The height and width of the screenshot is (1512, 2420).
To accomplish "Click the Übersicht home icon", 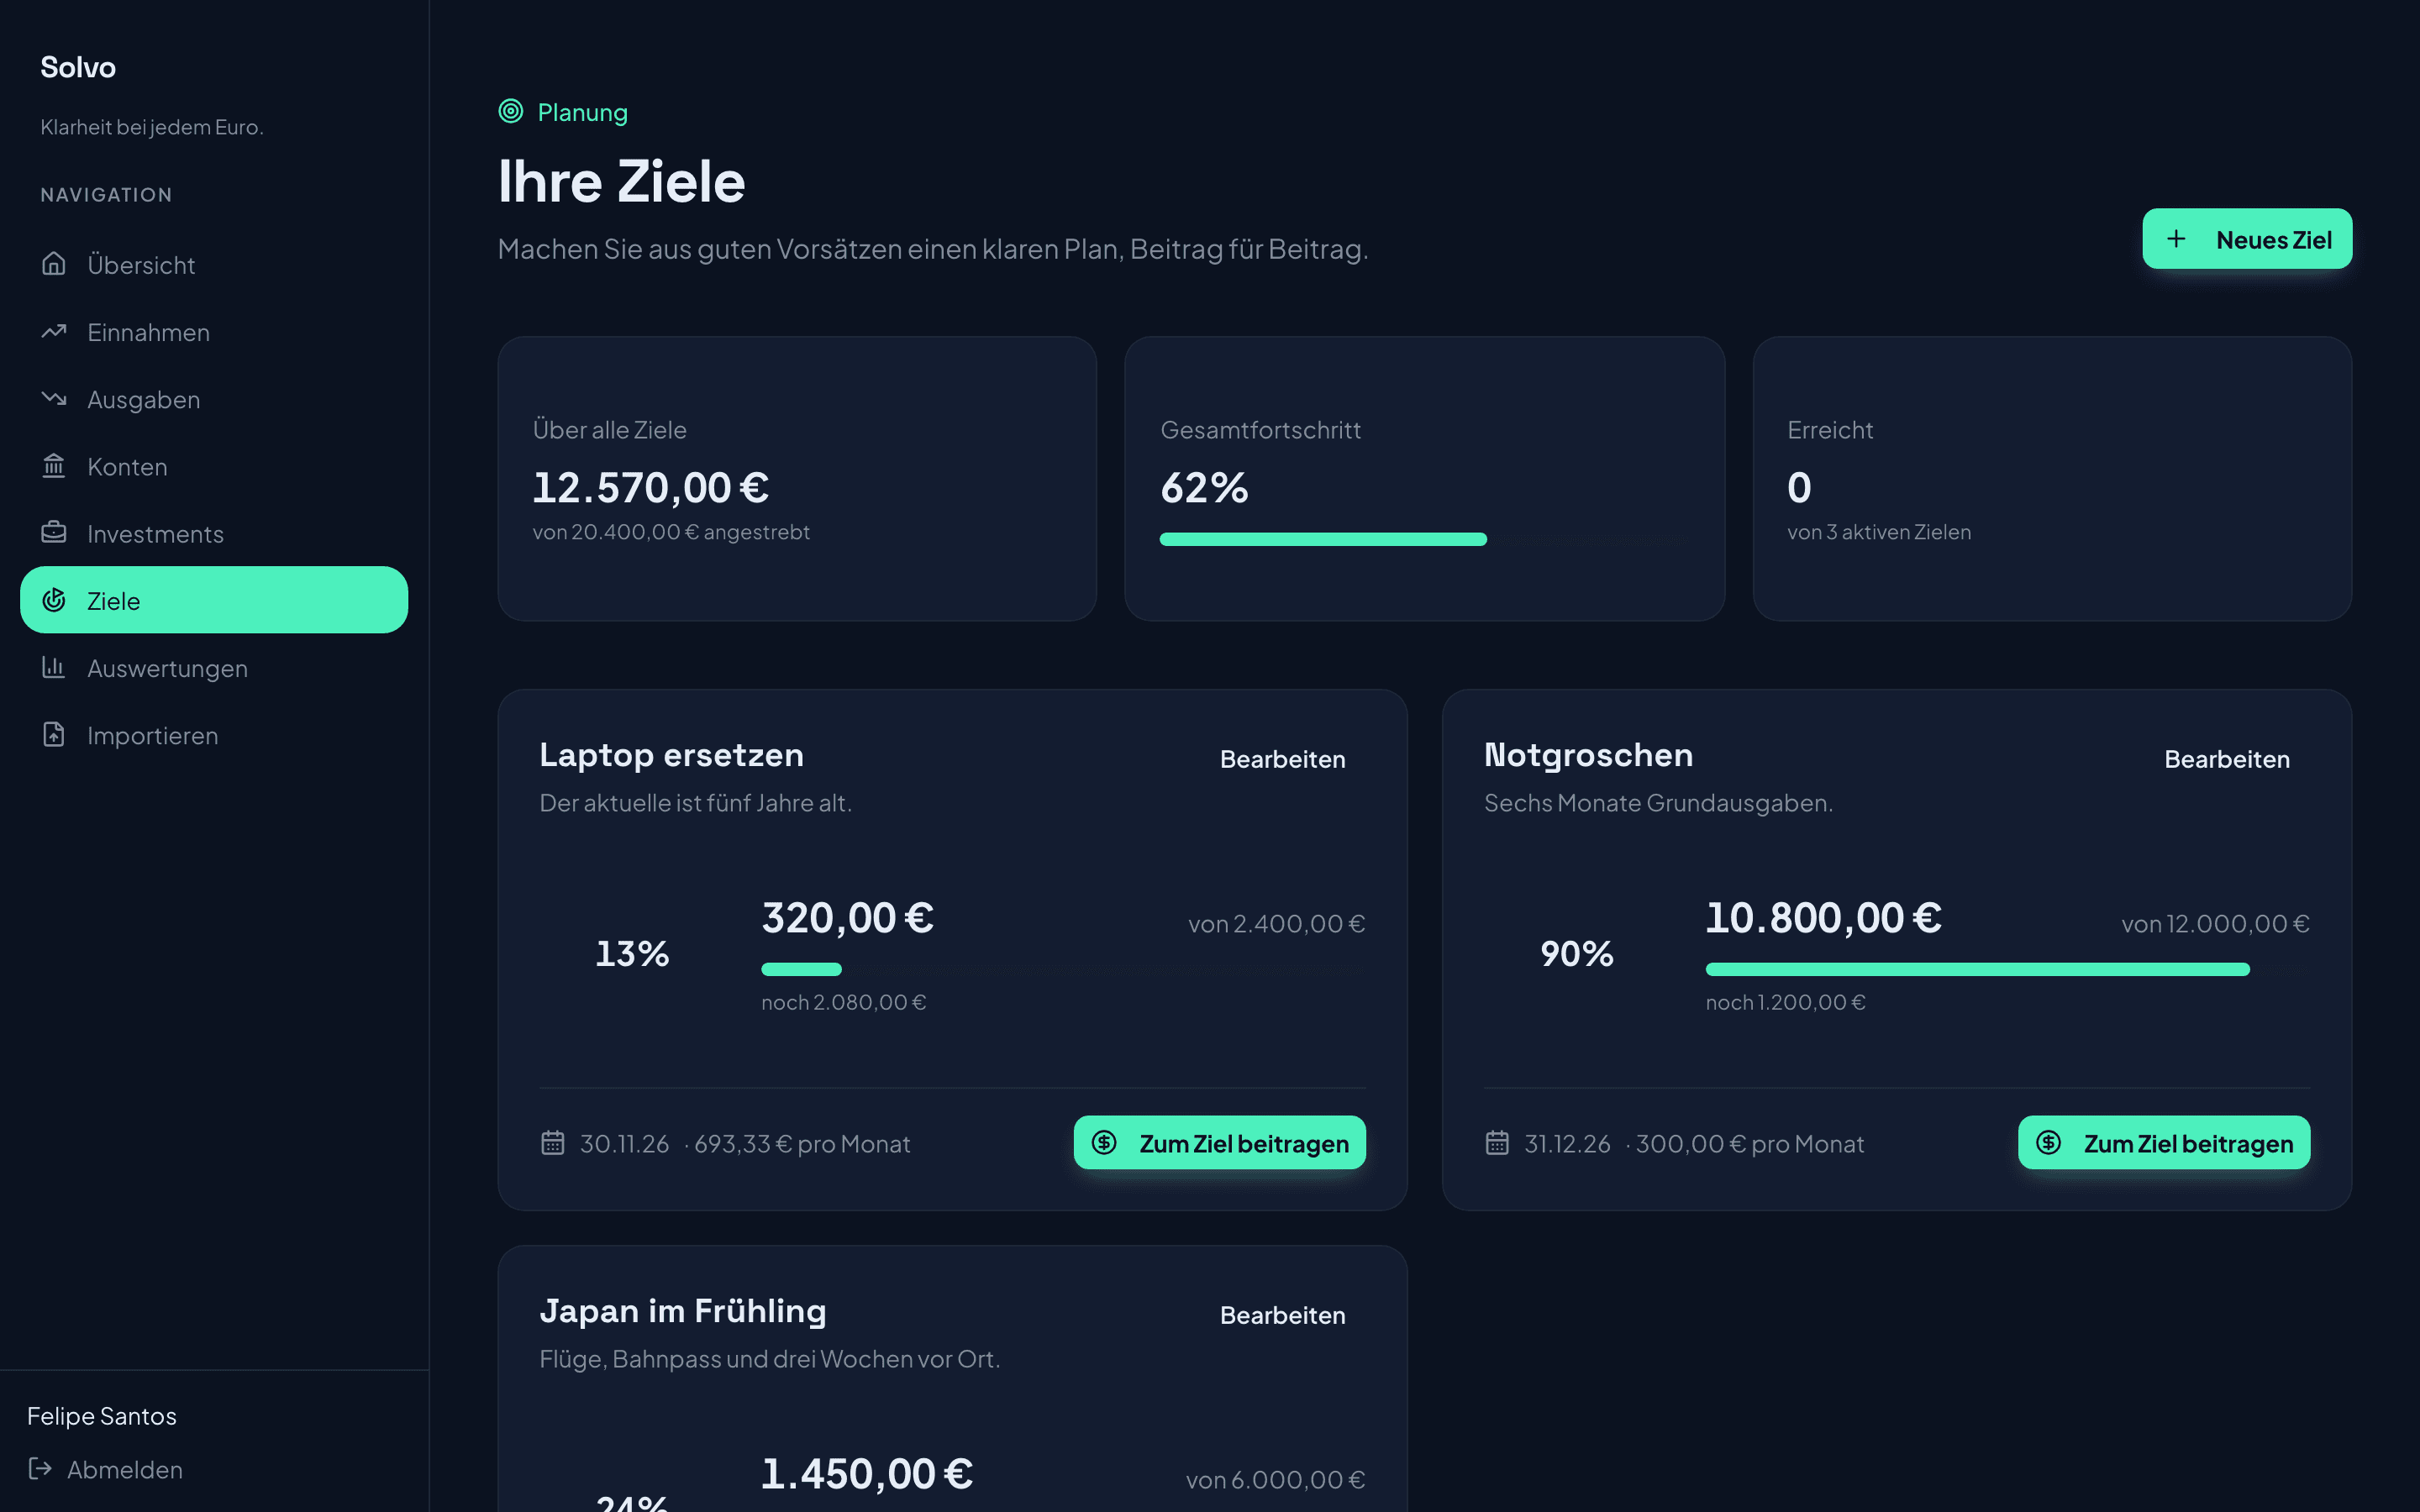I will tap(54, 264).
